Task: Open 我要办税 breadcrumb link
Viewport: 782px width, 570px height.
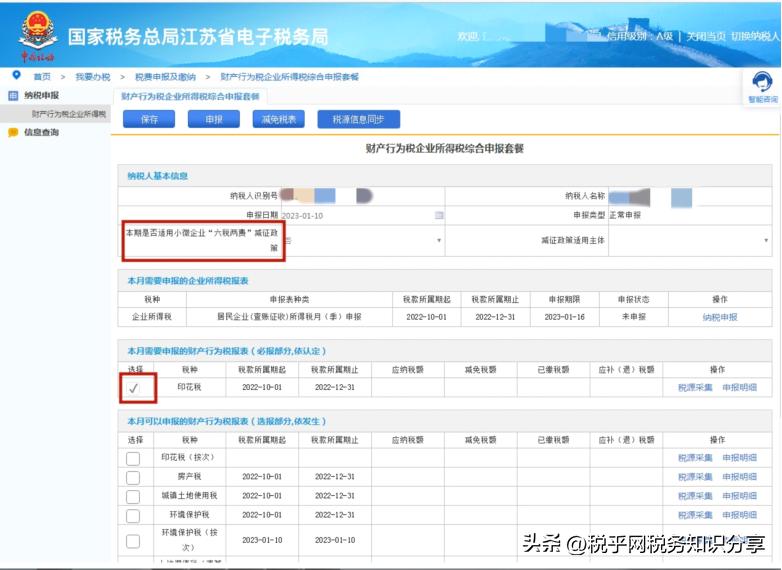Action: [93, 77]
